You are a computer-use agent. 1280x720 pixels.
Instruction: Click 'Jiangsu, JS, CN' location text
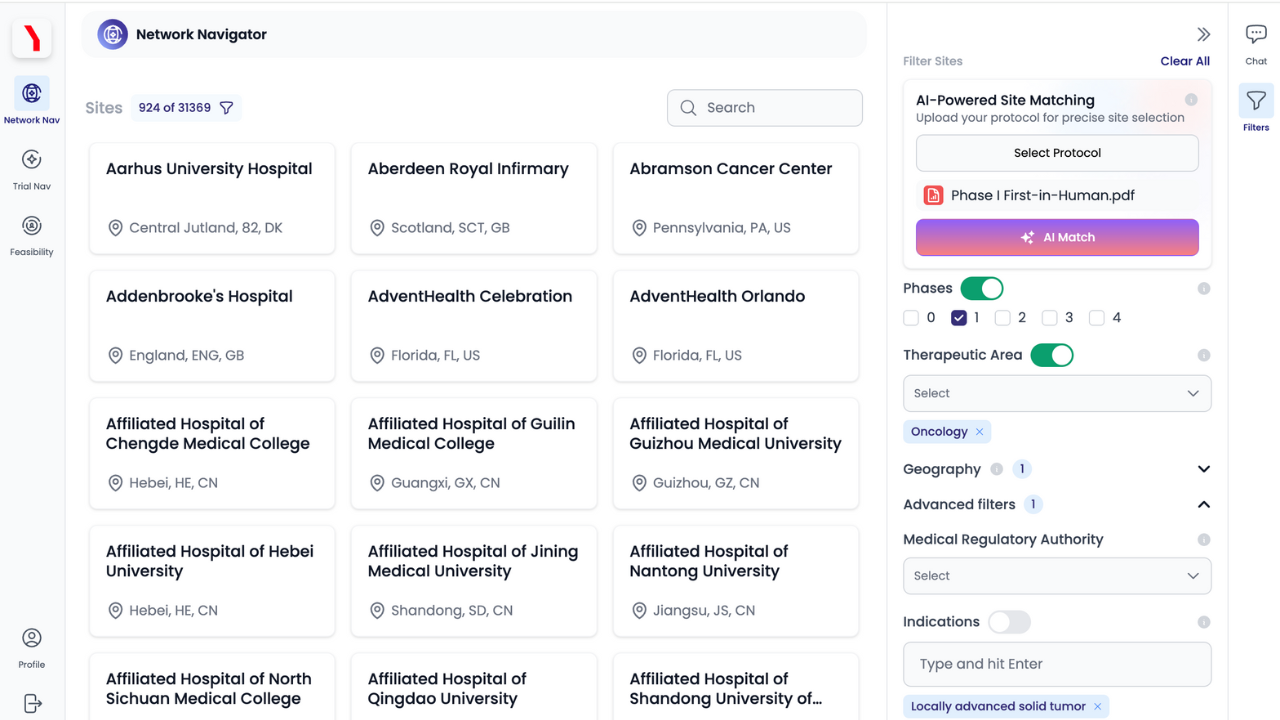704,610
